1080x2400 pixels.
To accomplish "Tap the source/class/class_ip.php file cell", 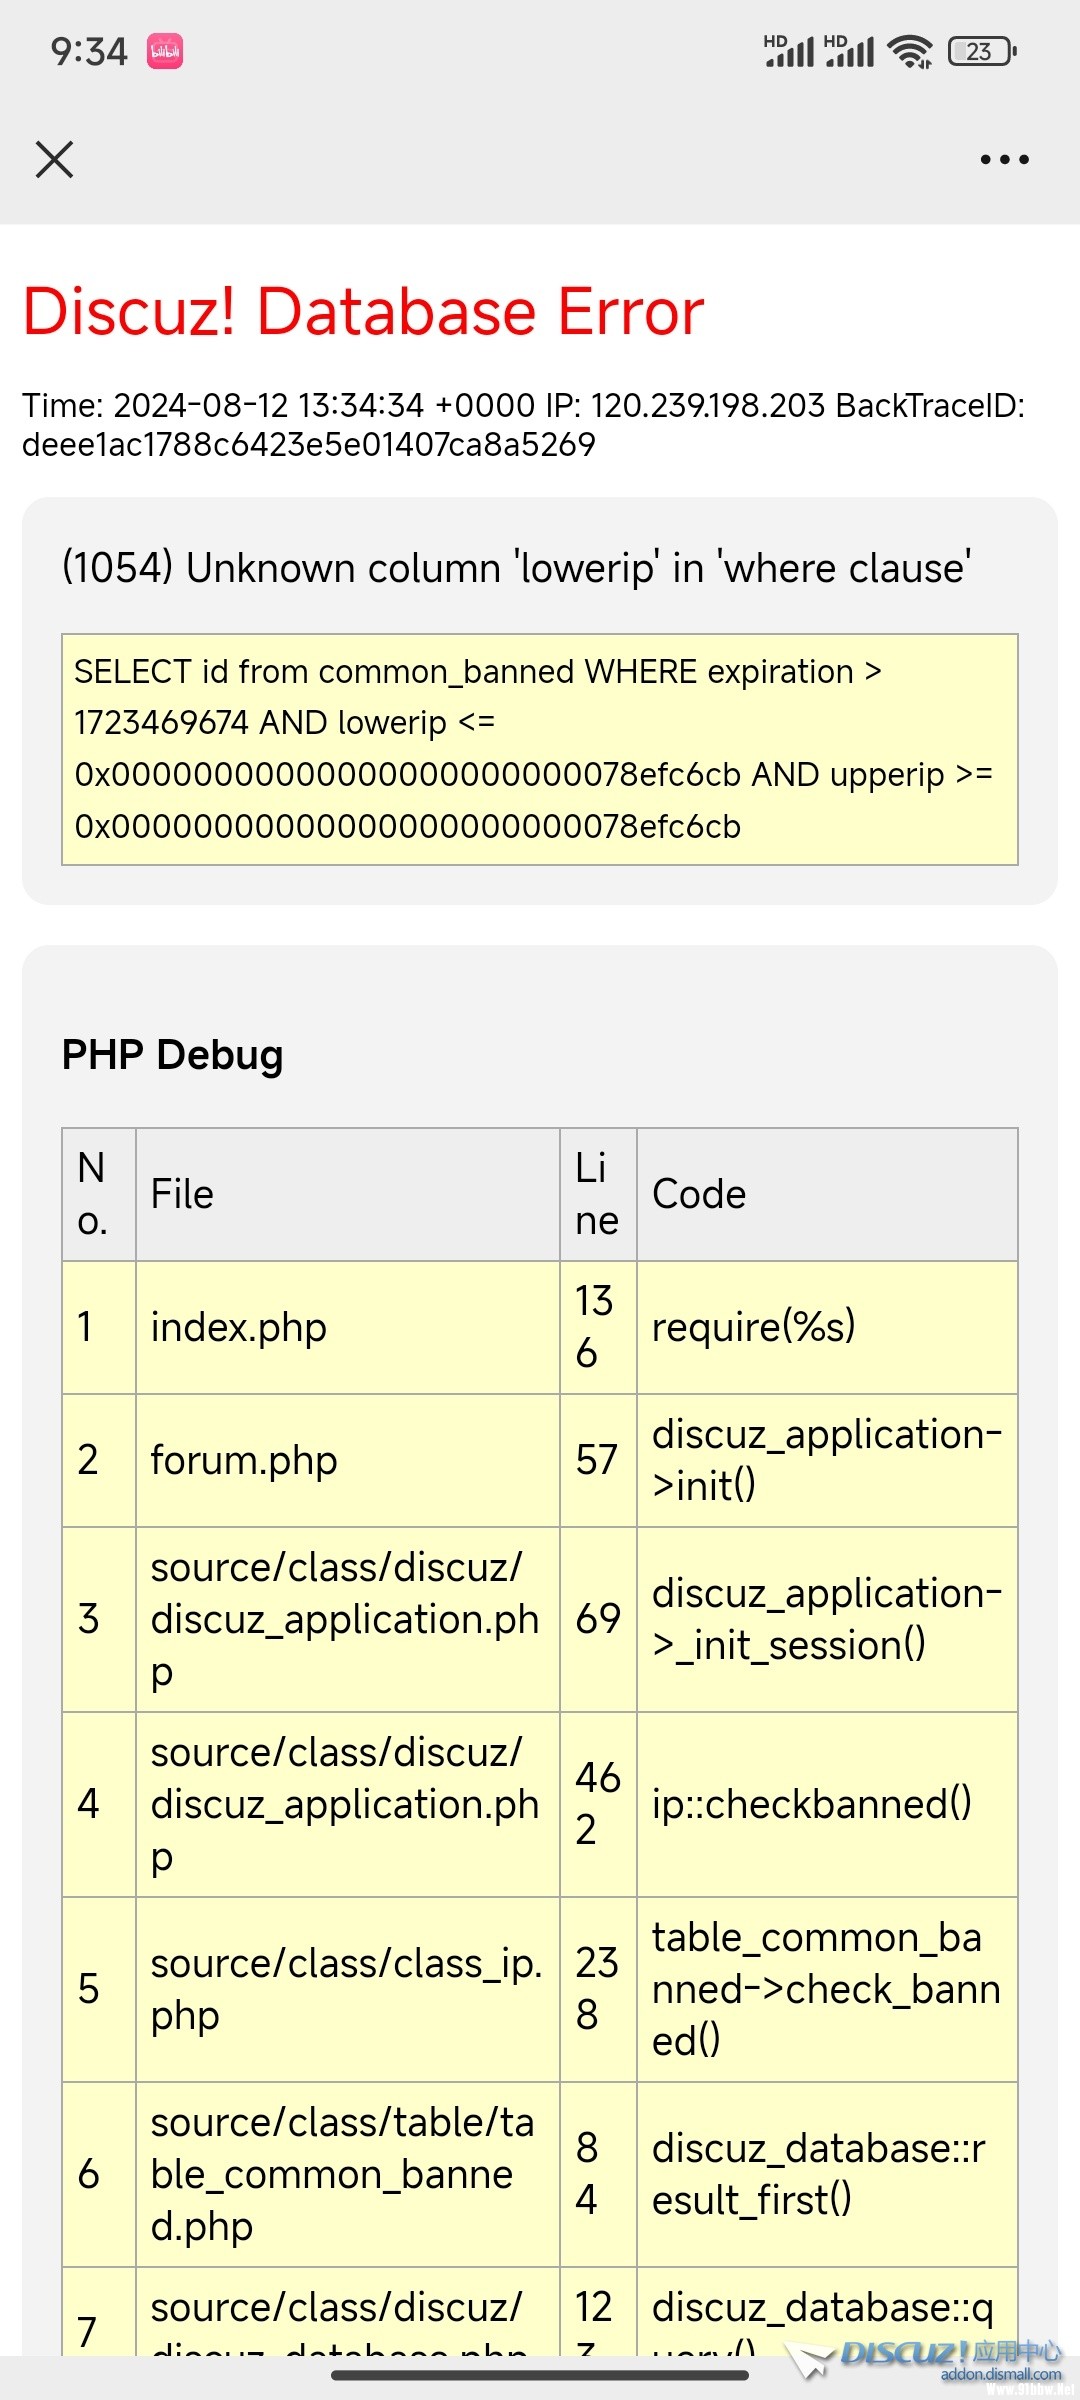I will pos(346,1989).
